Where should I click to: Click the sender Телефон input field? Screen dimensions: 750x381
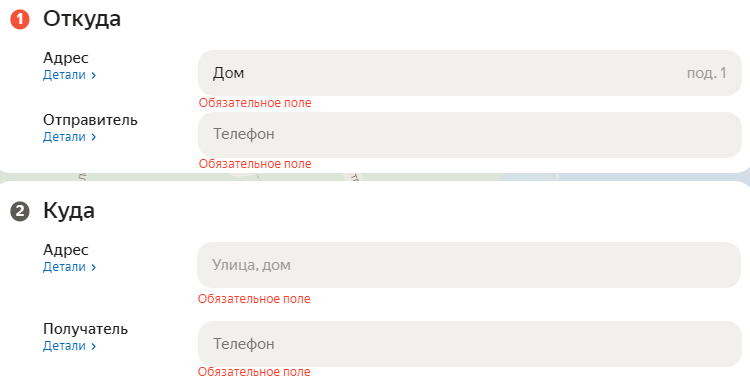(470, 135)
